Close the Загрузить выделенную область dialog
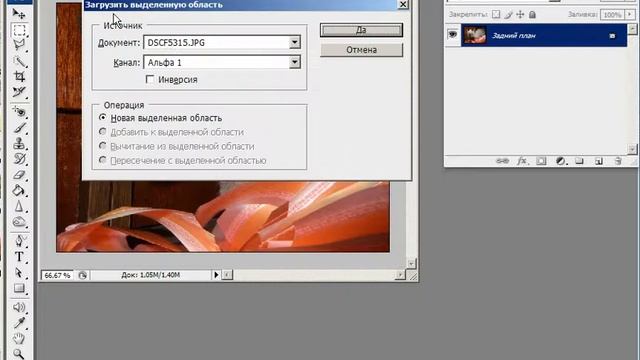 [x=403, y=4]
